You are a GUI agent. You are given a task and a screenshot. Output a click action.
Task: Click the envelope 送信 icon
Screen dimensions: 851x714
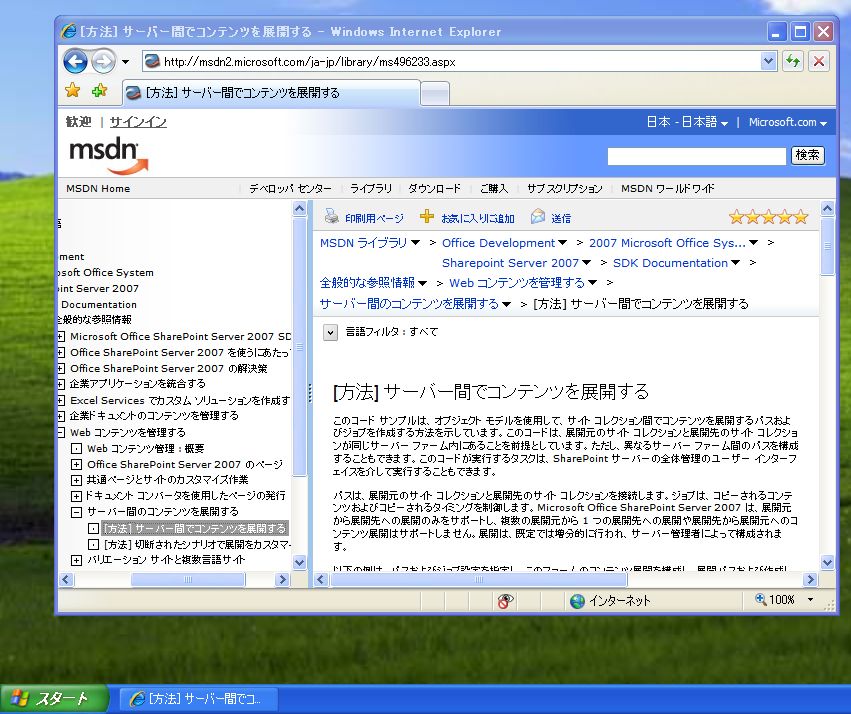tap(538, 216)
